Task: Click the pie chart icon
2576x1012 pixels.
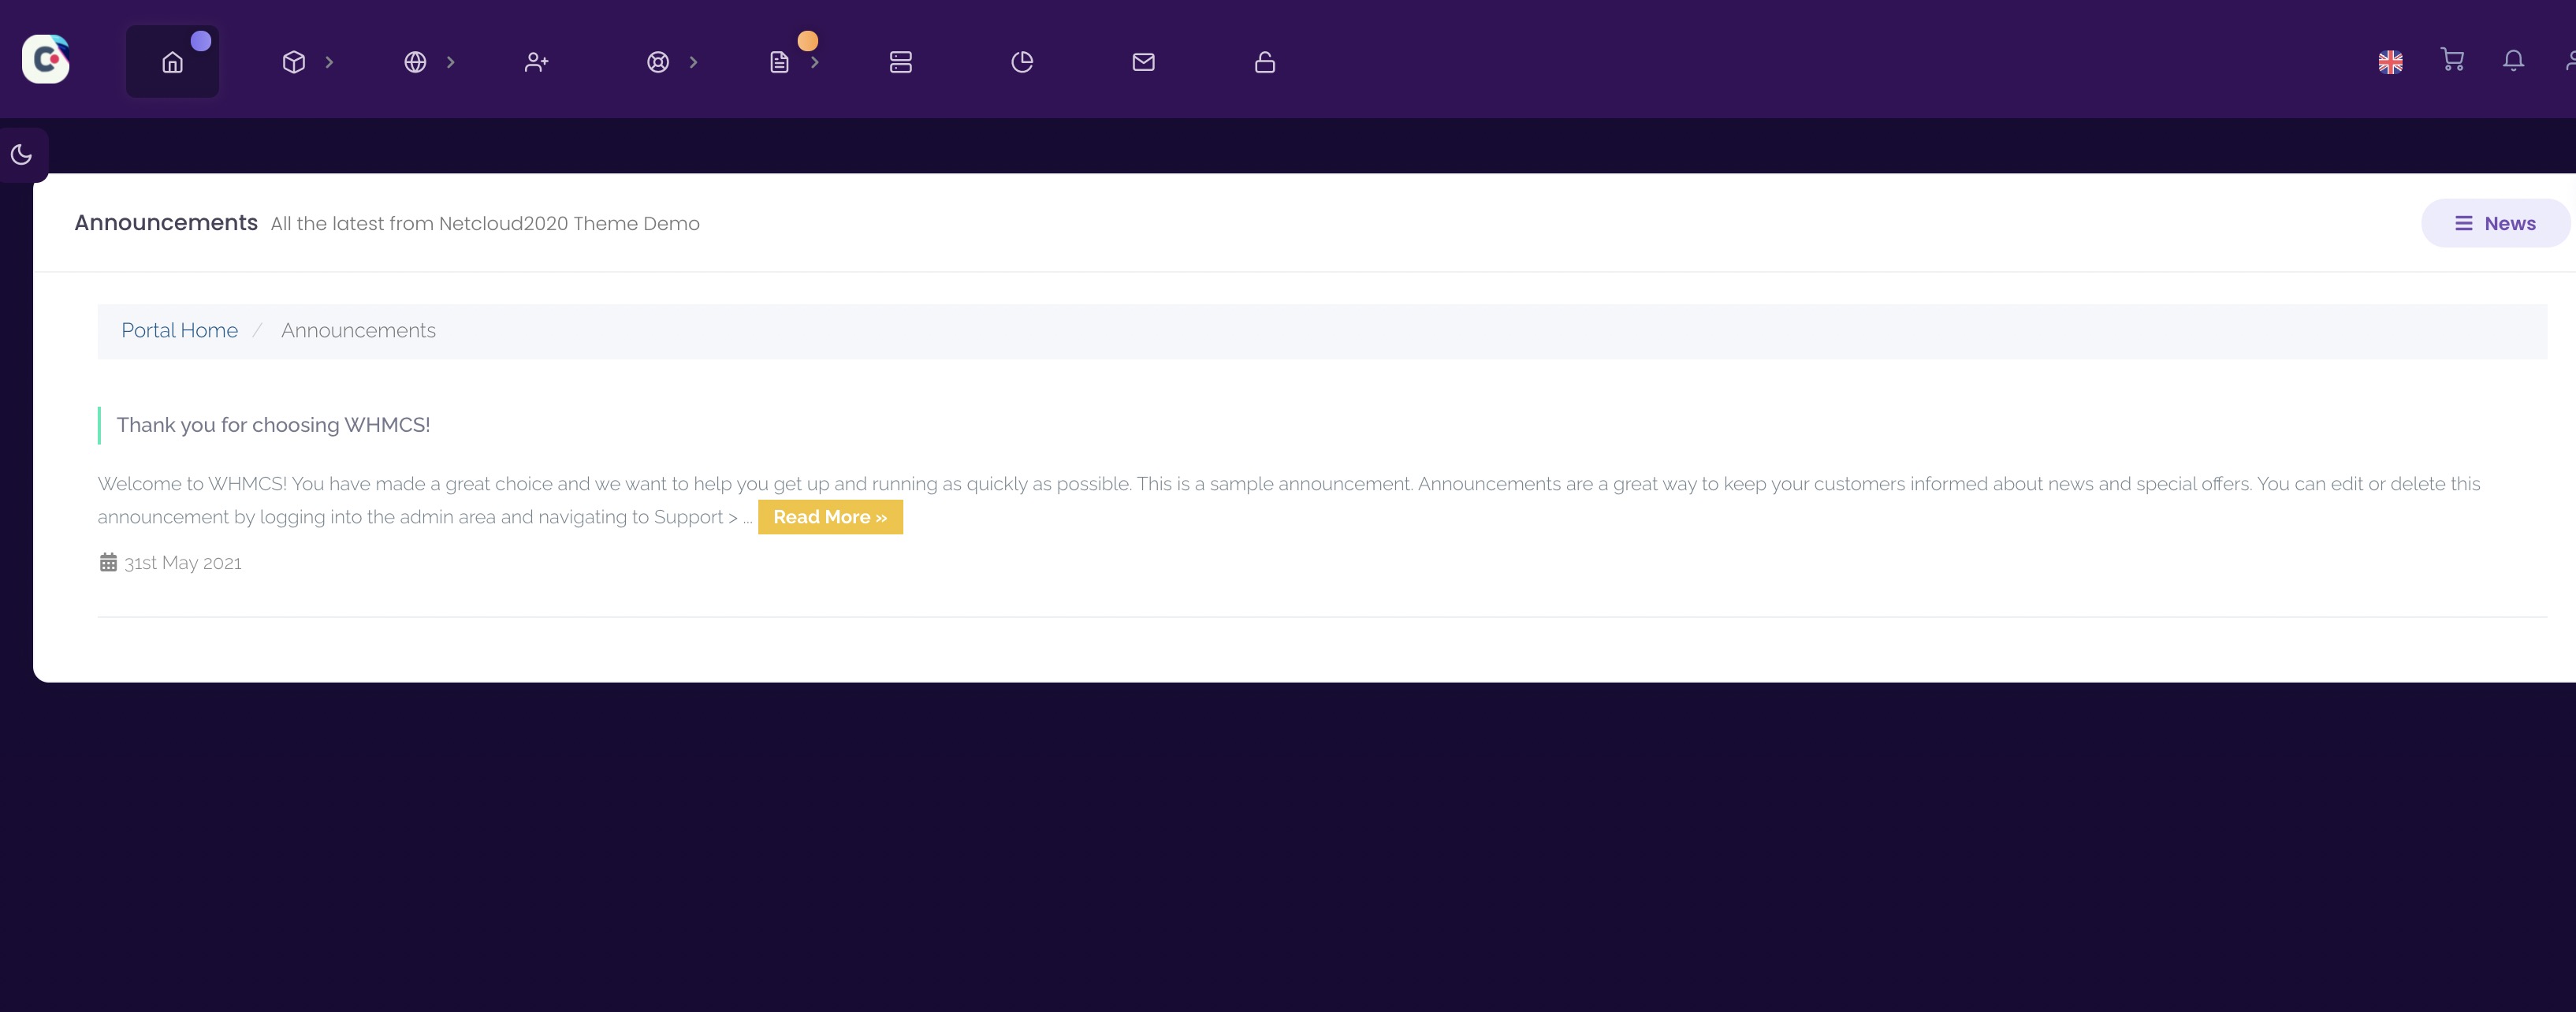Action: (1022, 62)
